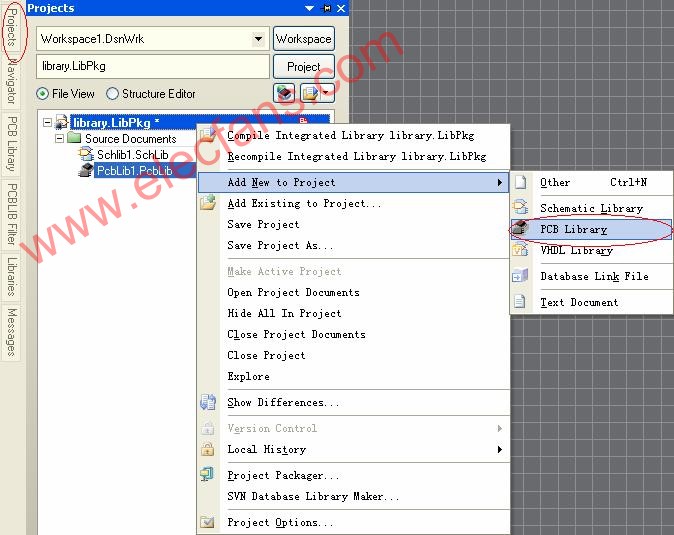Click the PcbLib1.PcbLib footprint file icon
The image size is (674, 535).
pos(86,170)
